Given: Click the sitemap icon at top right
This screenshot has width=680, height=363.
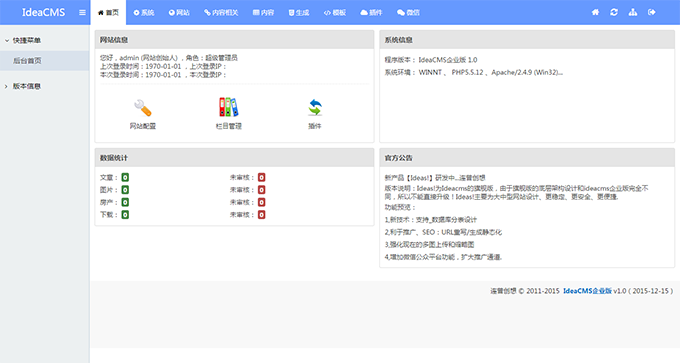Looking at the screenshot, I should click(x=633, y=12).
